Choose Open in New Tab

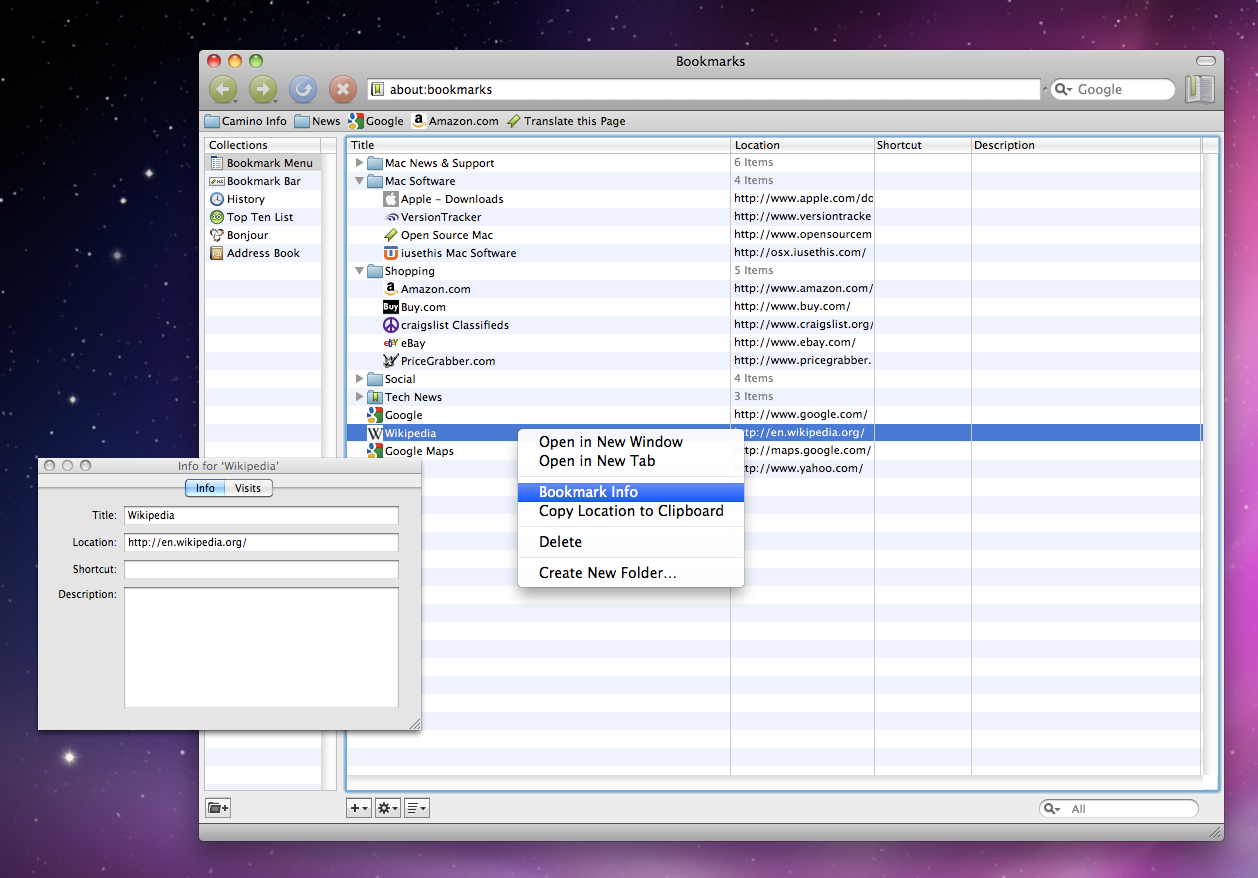[x=631, y=461]
